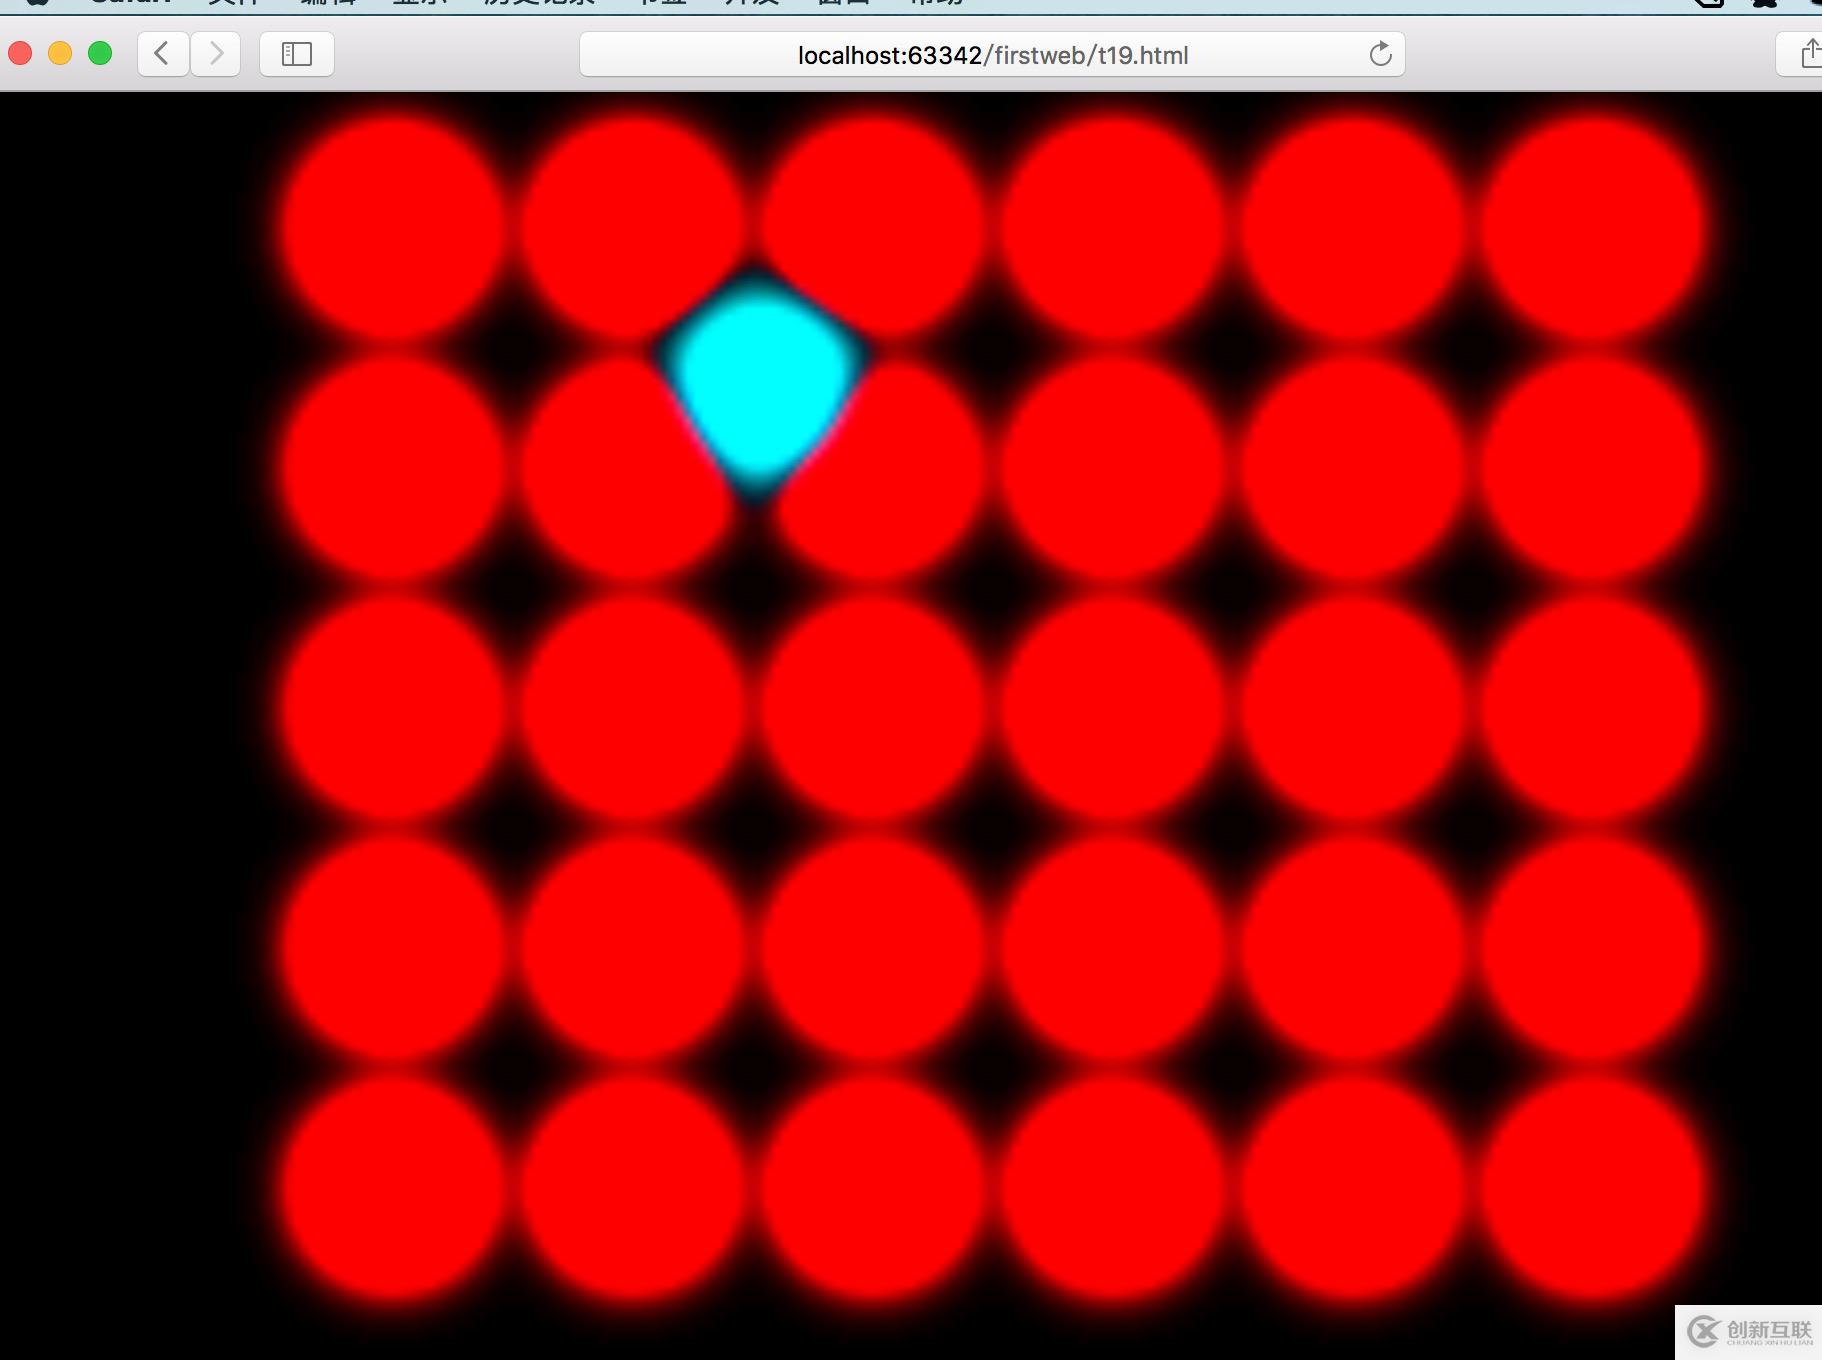The width and height of the screenshot is (1822, 1360).
Task: Click the Safari forward arrow button
Action: pyautogui.click(x=215, y=54)
